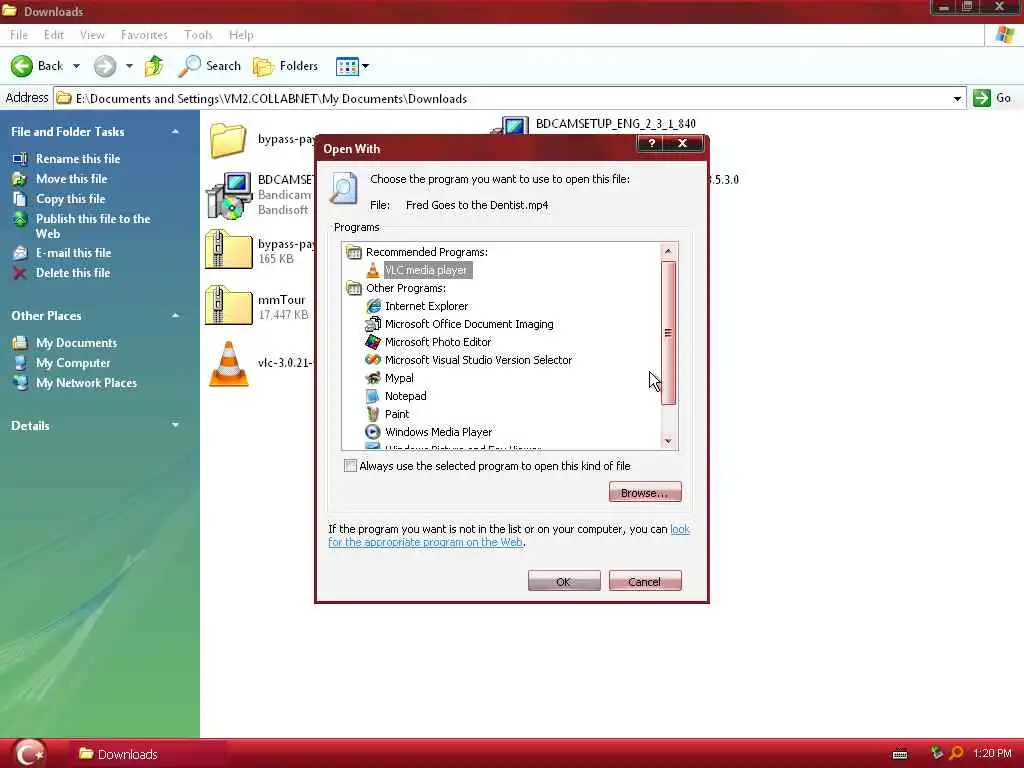Click Cancel in Open With dialog

click(x=645, y=581)
